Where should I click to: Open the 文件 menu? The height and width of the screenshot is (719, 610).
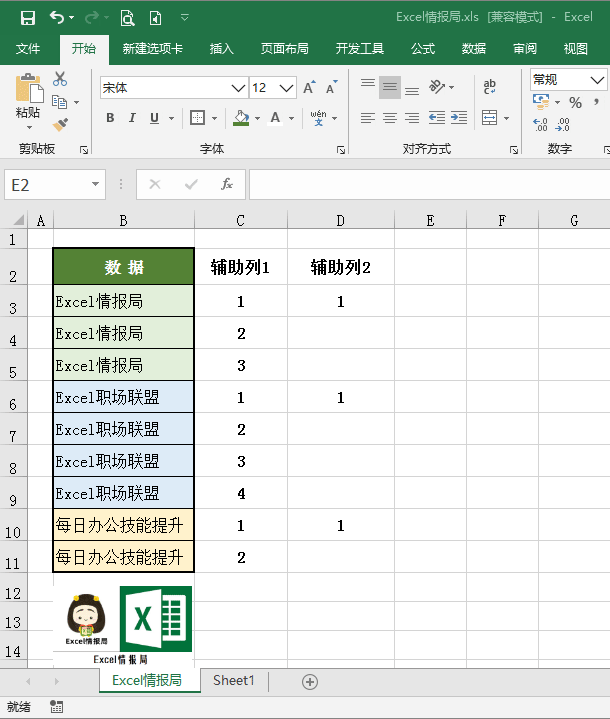click(28, 49)
